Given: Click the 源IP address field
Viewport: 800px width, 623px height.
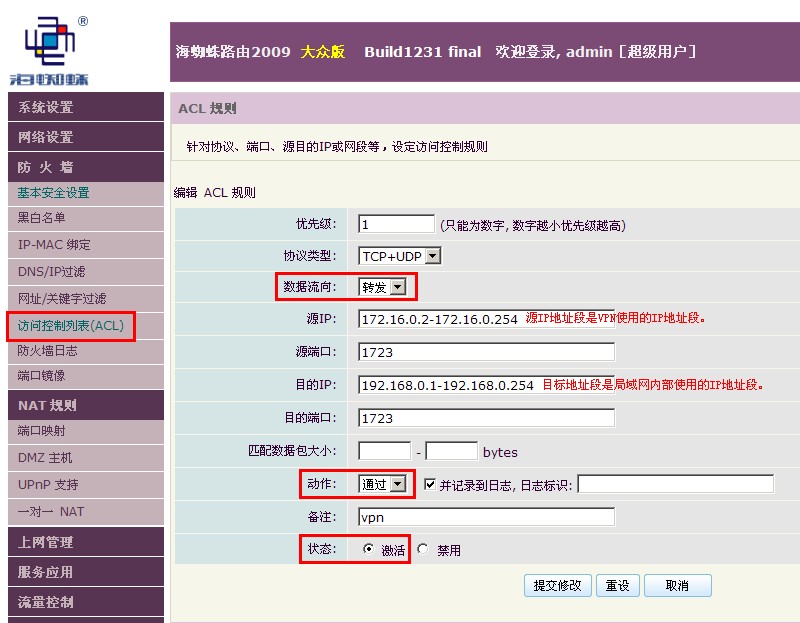Looking at the screenshot, I should (x=486, y=318).
